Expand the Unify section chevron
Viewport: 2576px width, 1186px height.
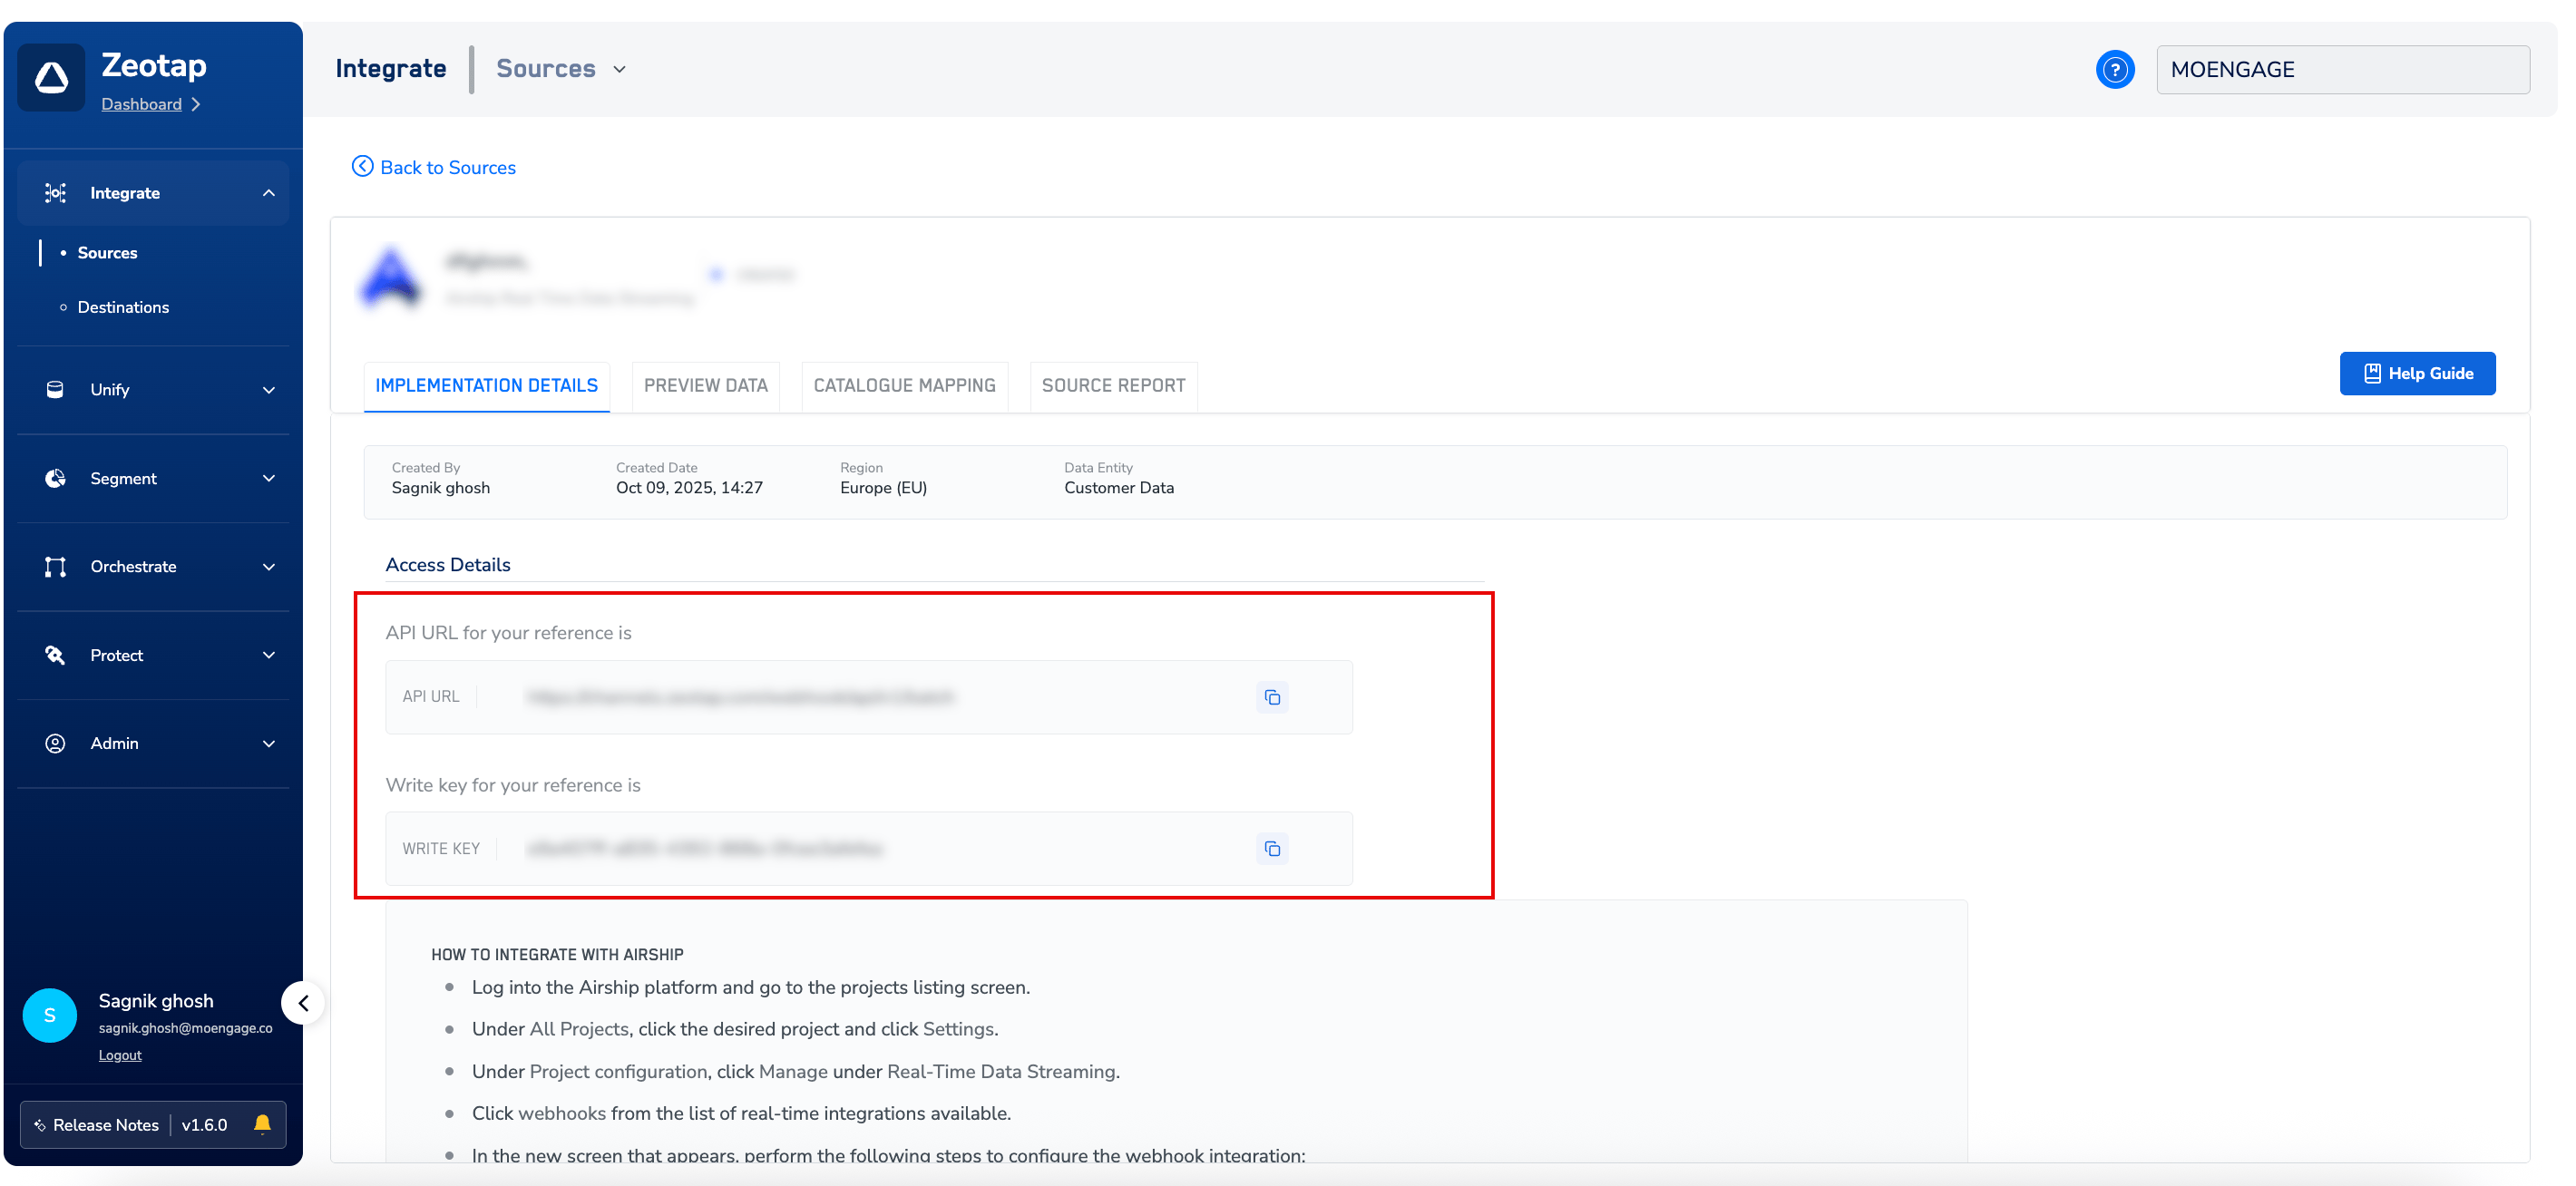pyautogui.click(x=268, y=390)
